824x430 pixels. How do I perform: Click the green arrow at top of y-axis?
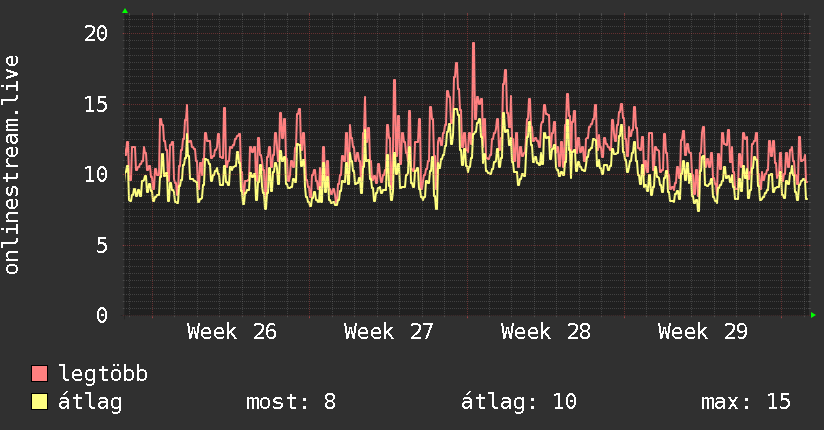pyautogui.click(x=125, y=11)
